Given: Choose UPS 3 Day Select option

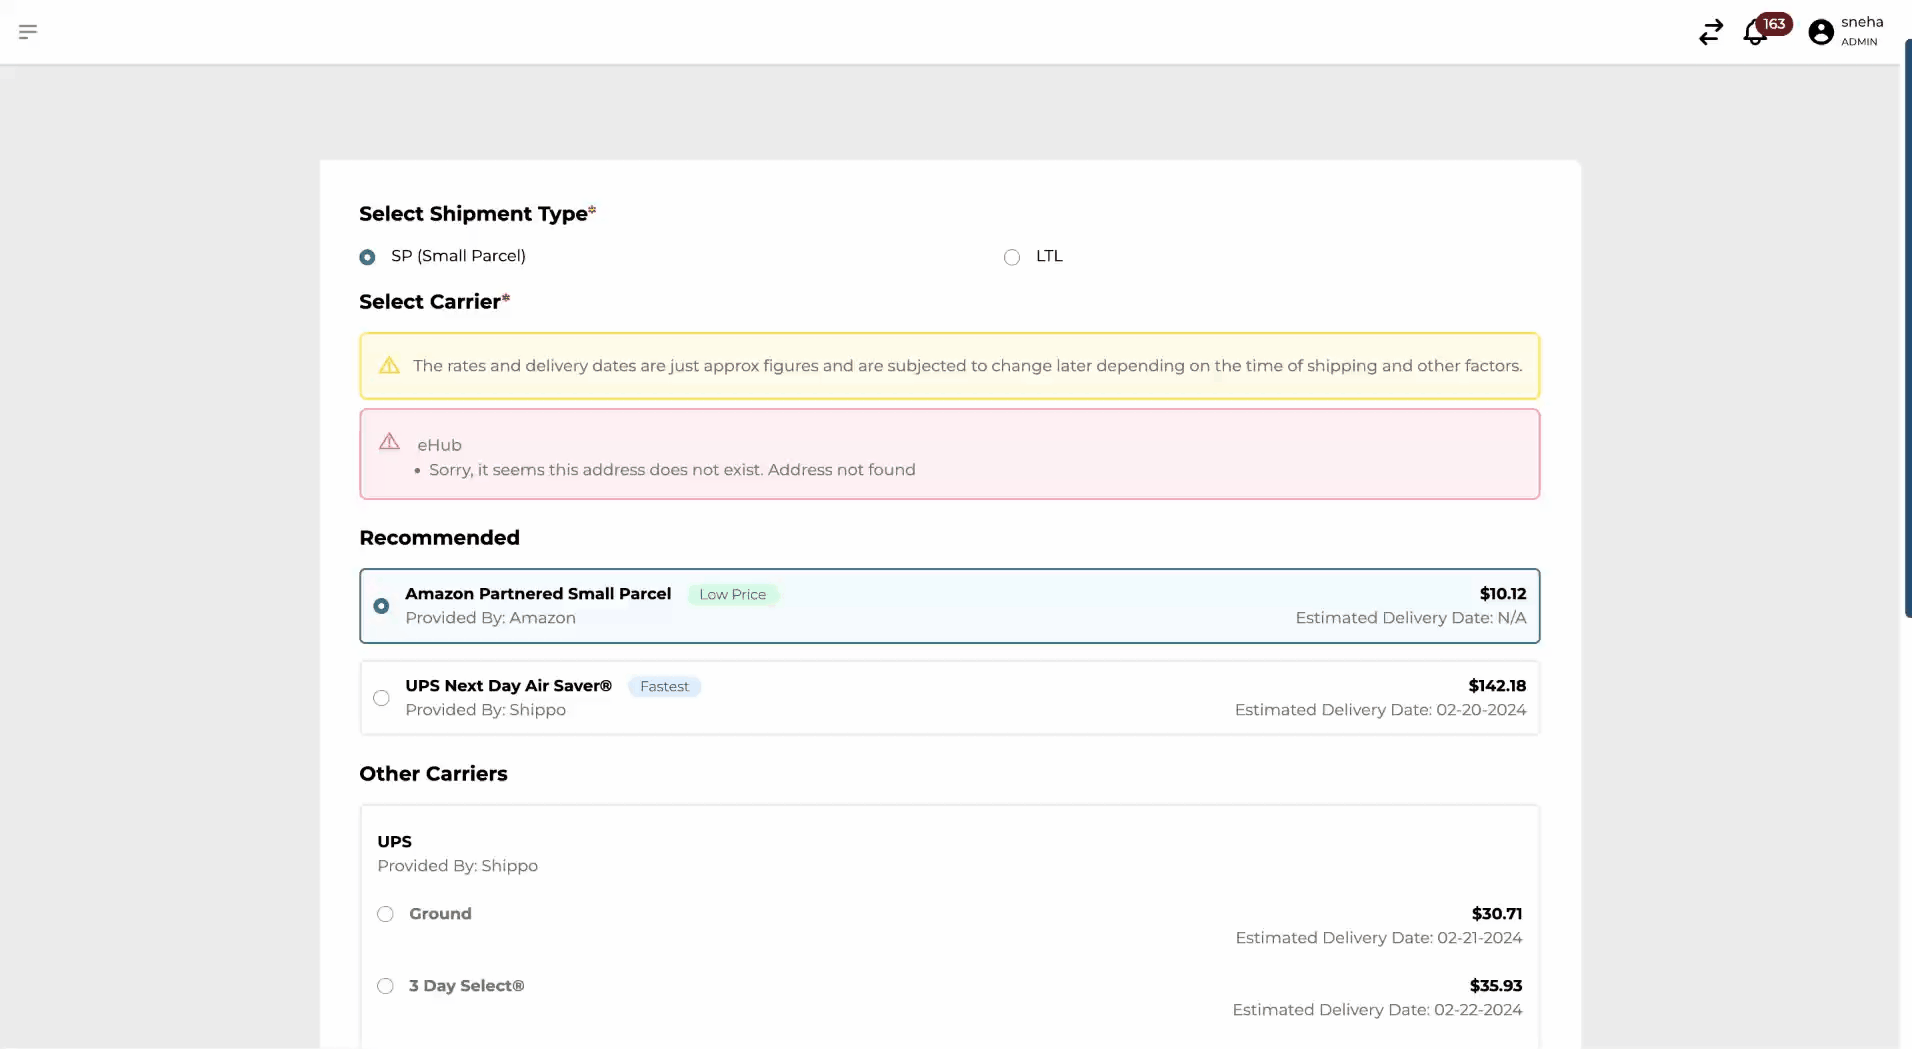Looking at the screenshot, I should point(385,986).
